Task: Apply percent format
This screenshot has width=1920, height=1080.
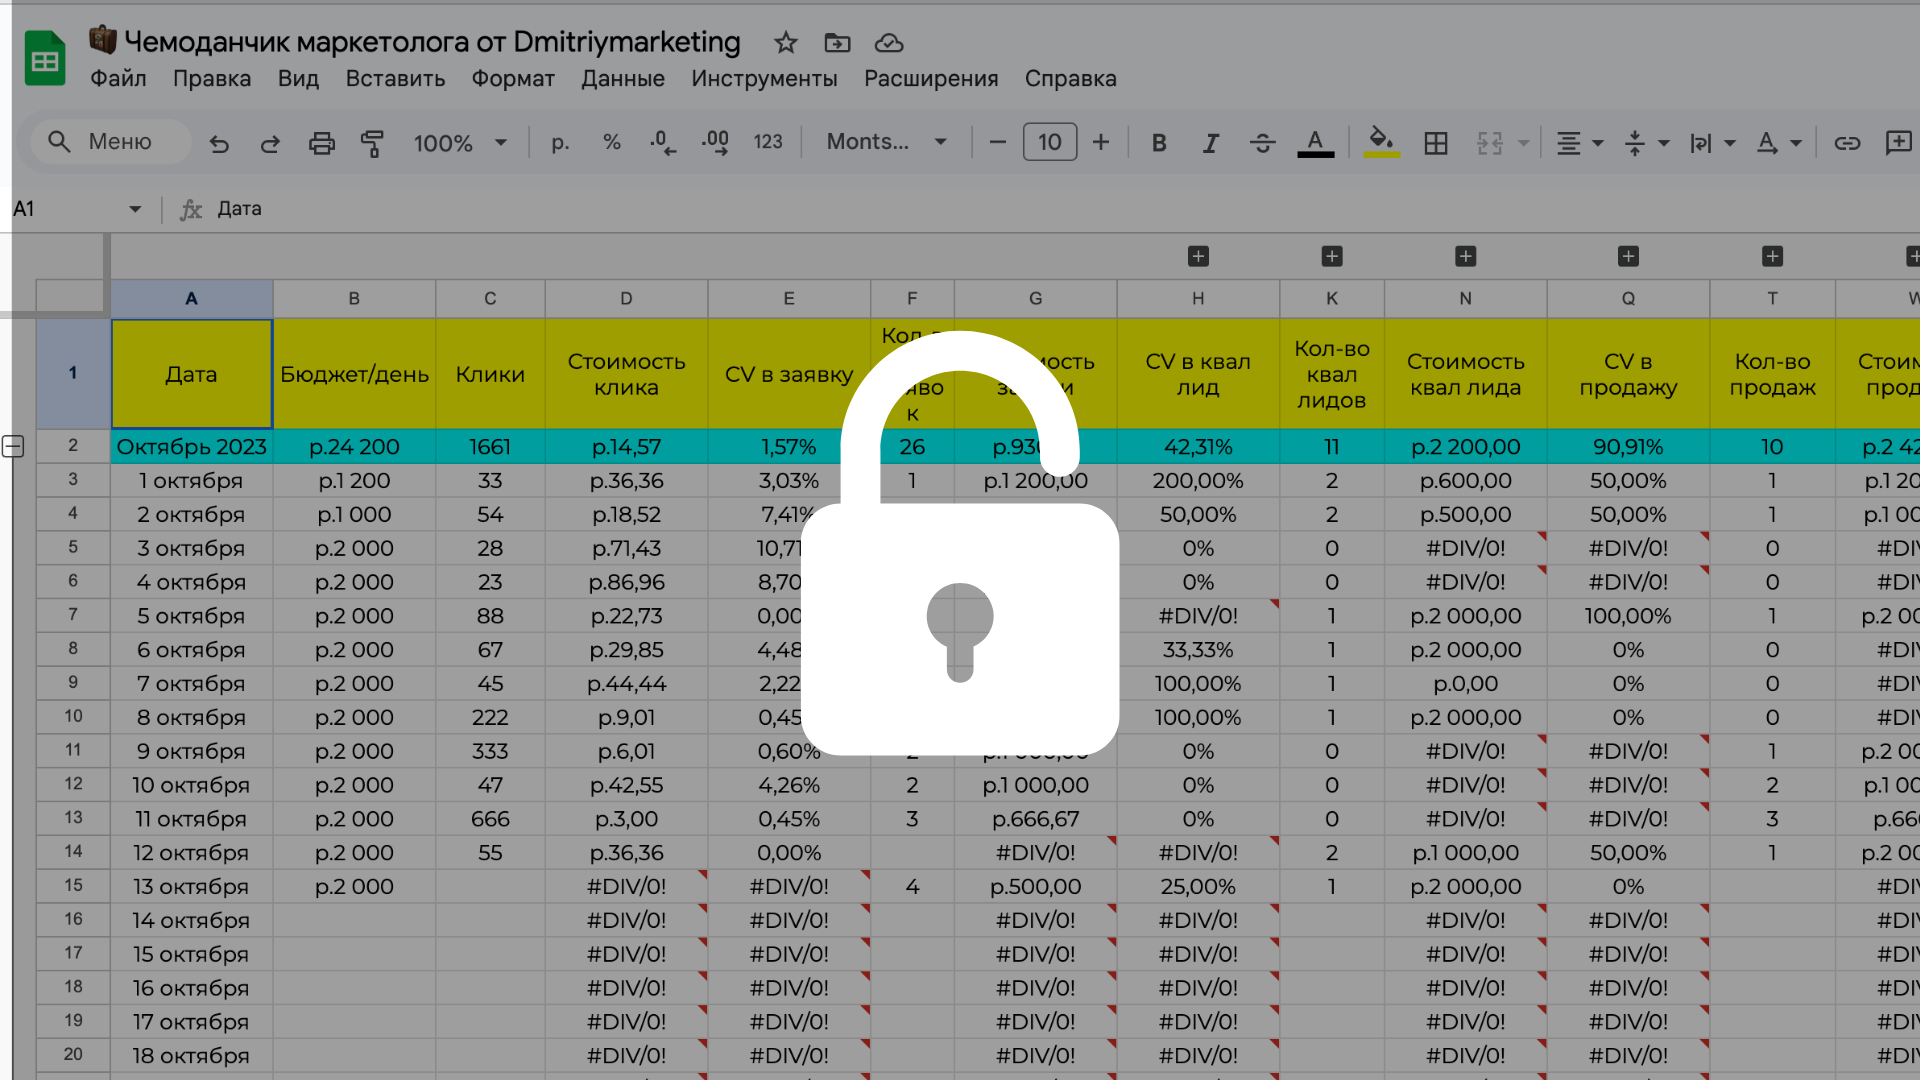Action: point(612,143)
